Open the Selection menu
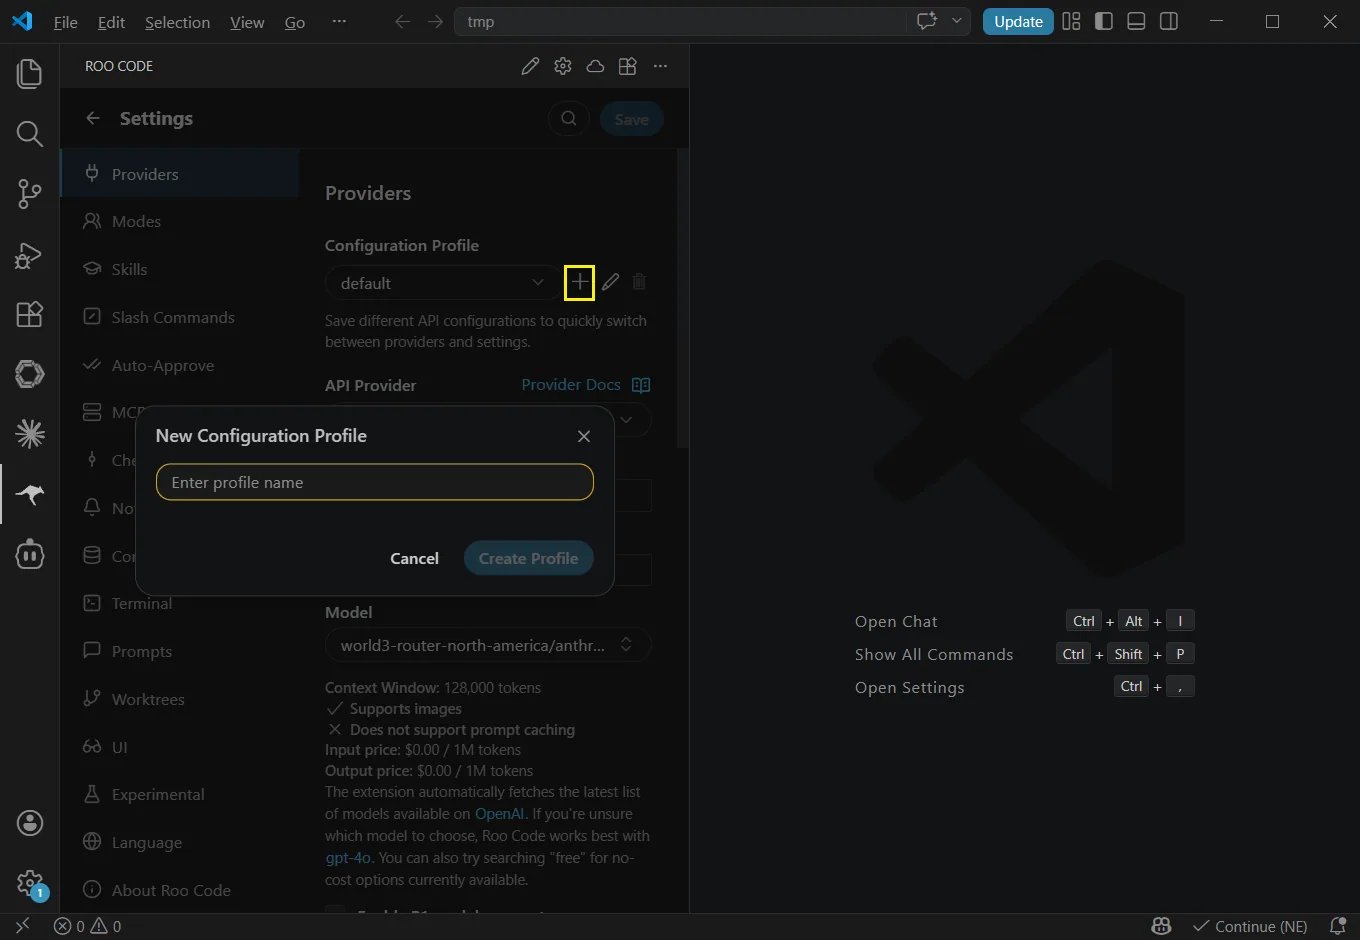The width and height of the screenshot is (1360, 940). click(178, 22)
